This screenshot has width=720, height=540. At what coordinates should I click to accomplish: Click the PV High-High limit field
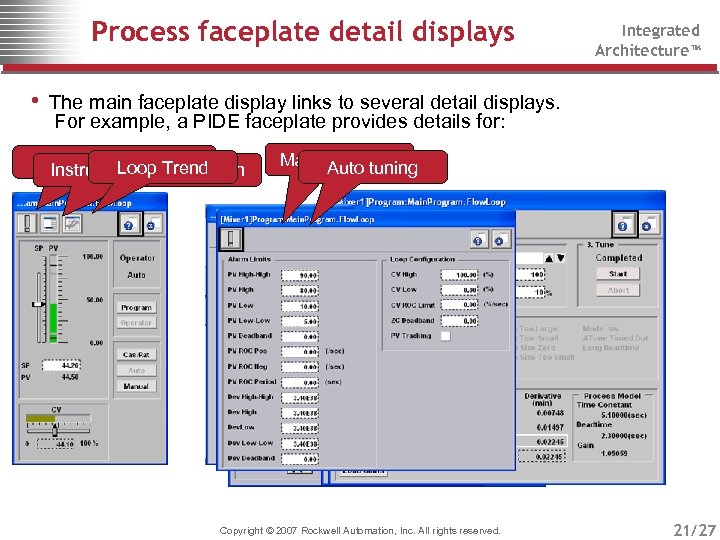click(x=300, y=275)
